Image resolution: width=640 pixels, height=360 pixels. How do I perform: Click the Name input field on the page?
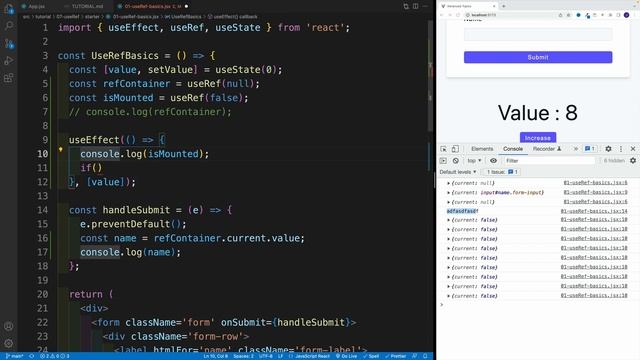[538, 34]
